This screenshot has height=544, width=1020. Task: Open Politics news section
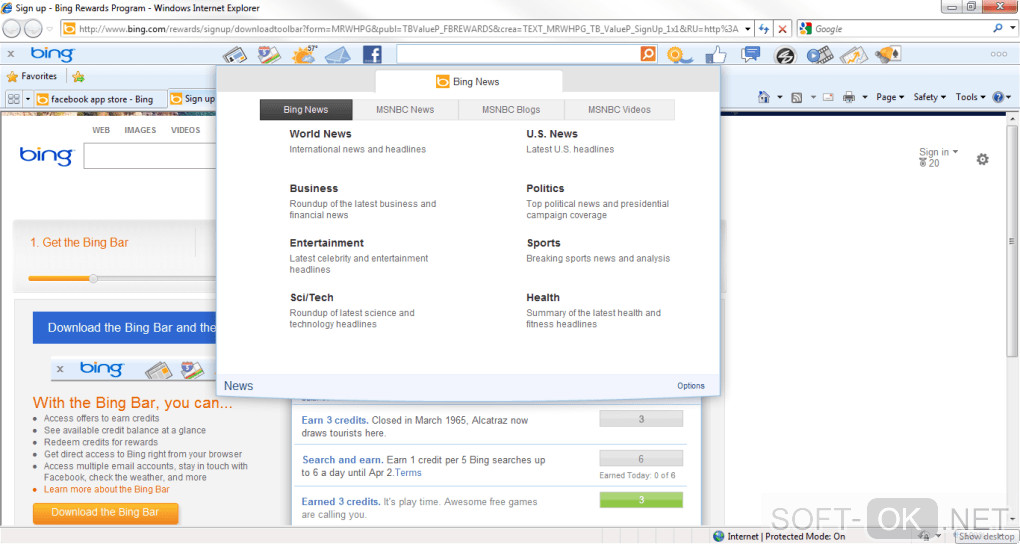[545, 188]
